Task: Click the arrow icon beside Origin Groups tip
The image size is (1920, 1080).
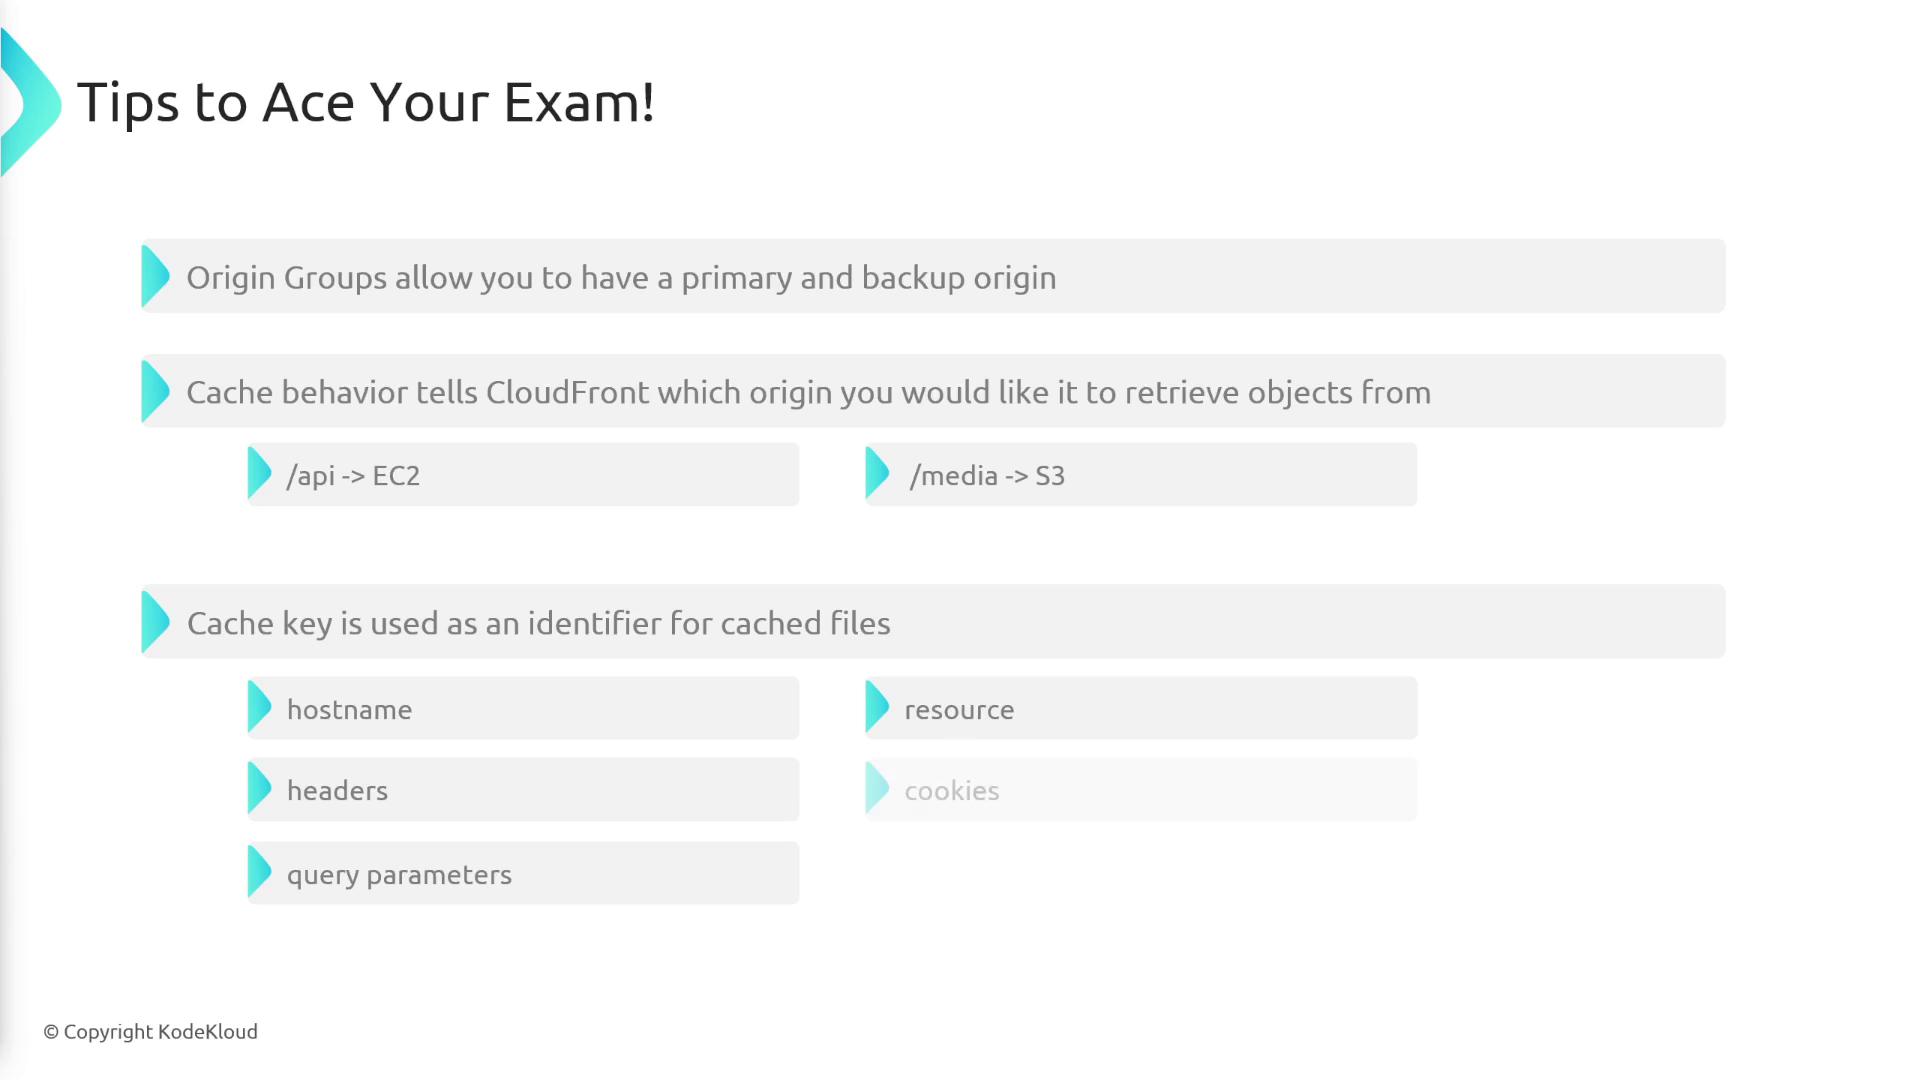Action: tap(155, 276)
